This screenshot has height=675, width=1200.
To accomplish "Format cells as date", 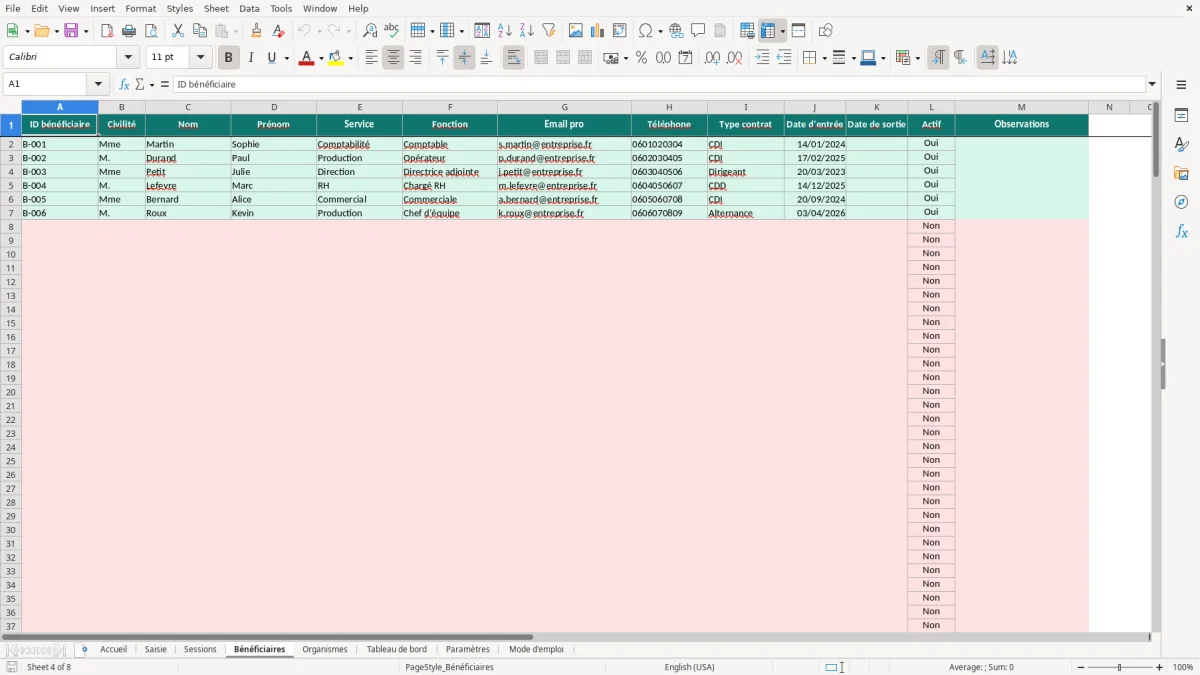I will tap(685, 58).
